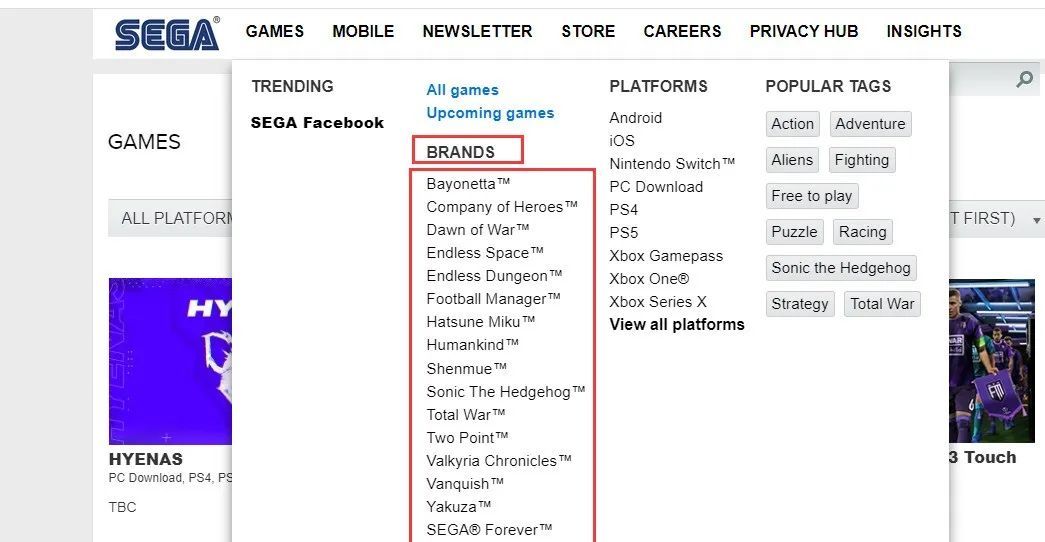Screen dimensions: 1045x542
Task: Select the Racing tag
Action: [862, 232]
